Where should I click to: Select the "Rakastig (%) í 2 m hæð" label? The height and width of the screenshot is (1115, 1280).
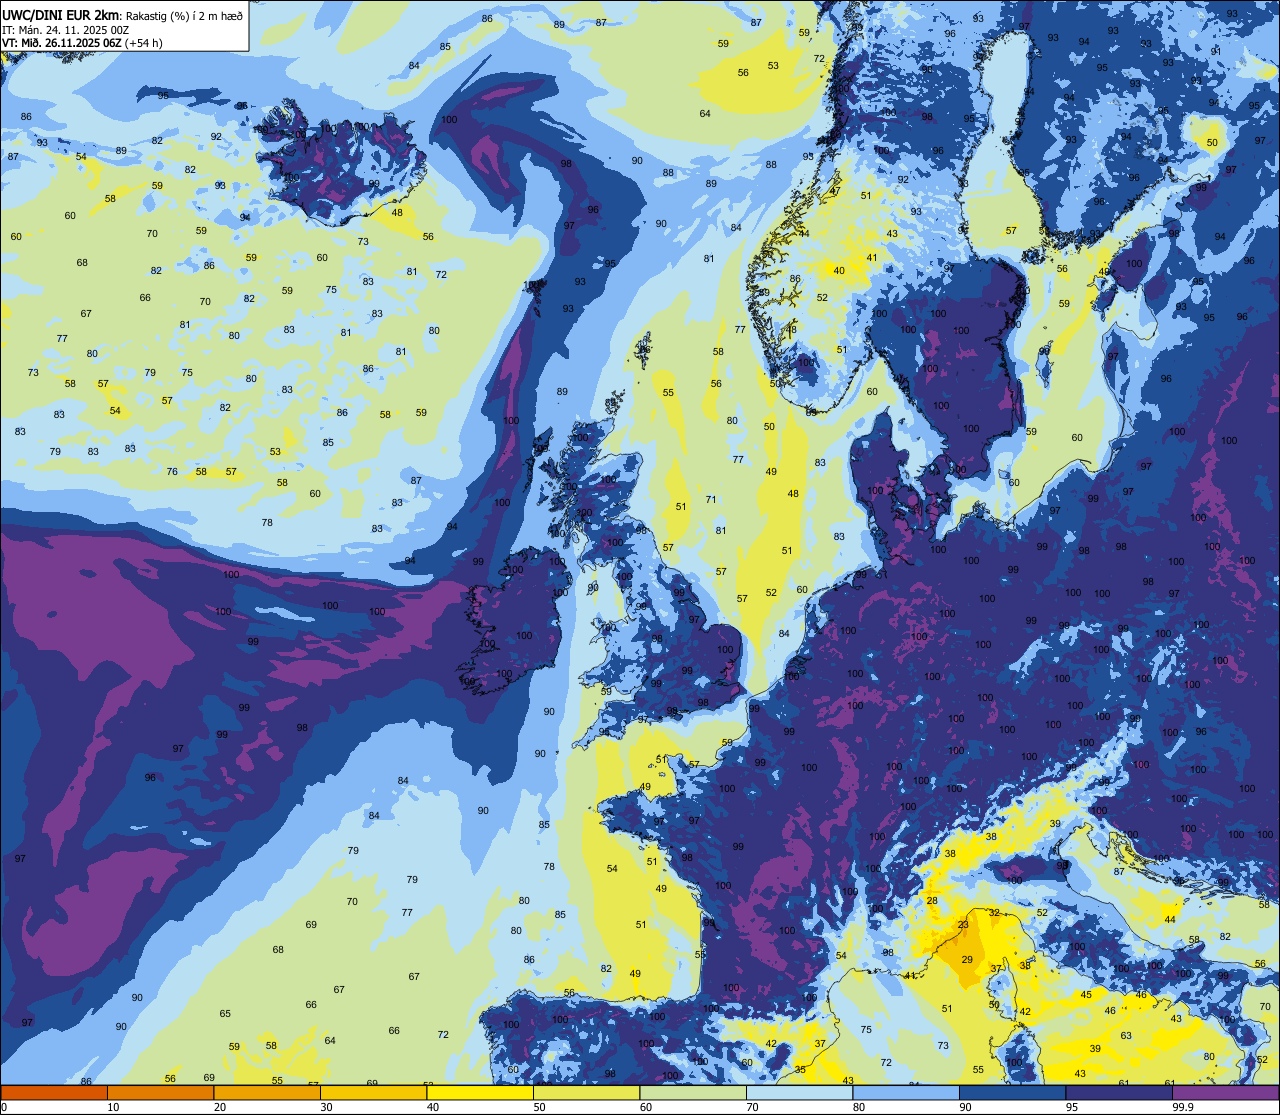184,15
